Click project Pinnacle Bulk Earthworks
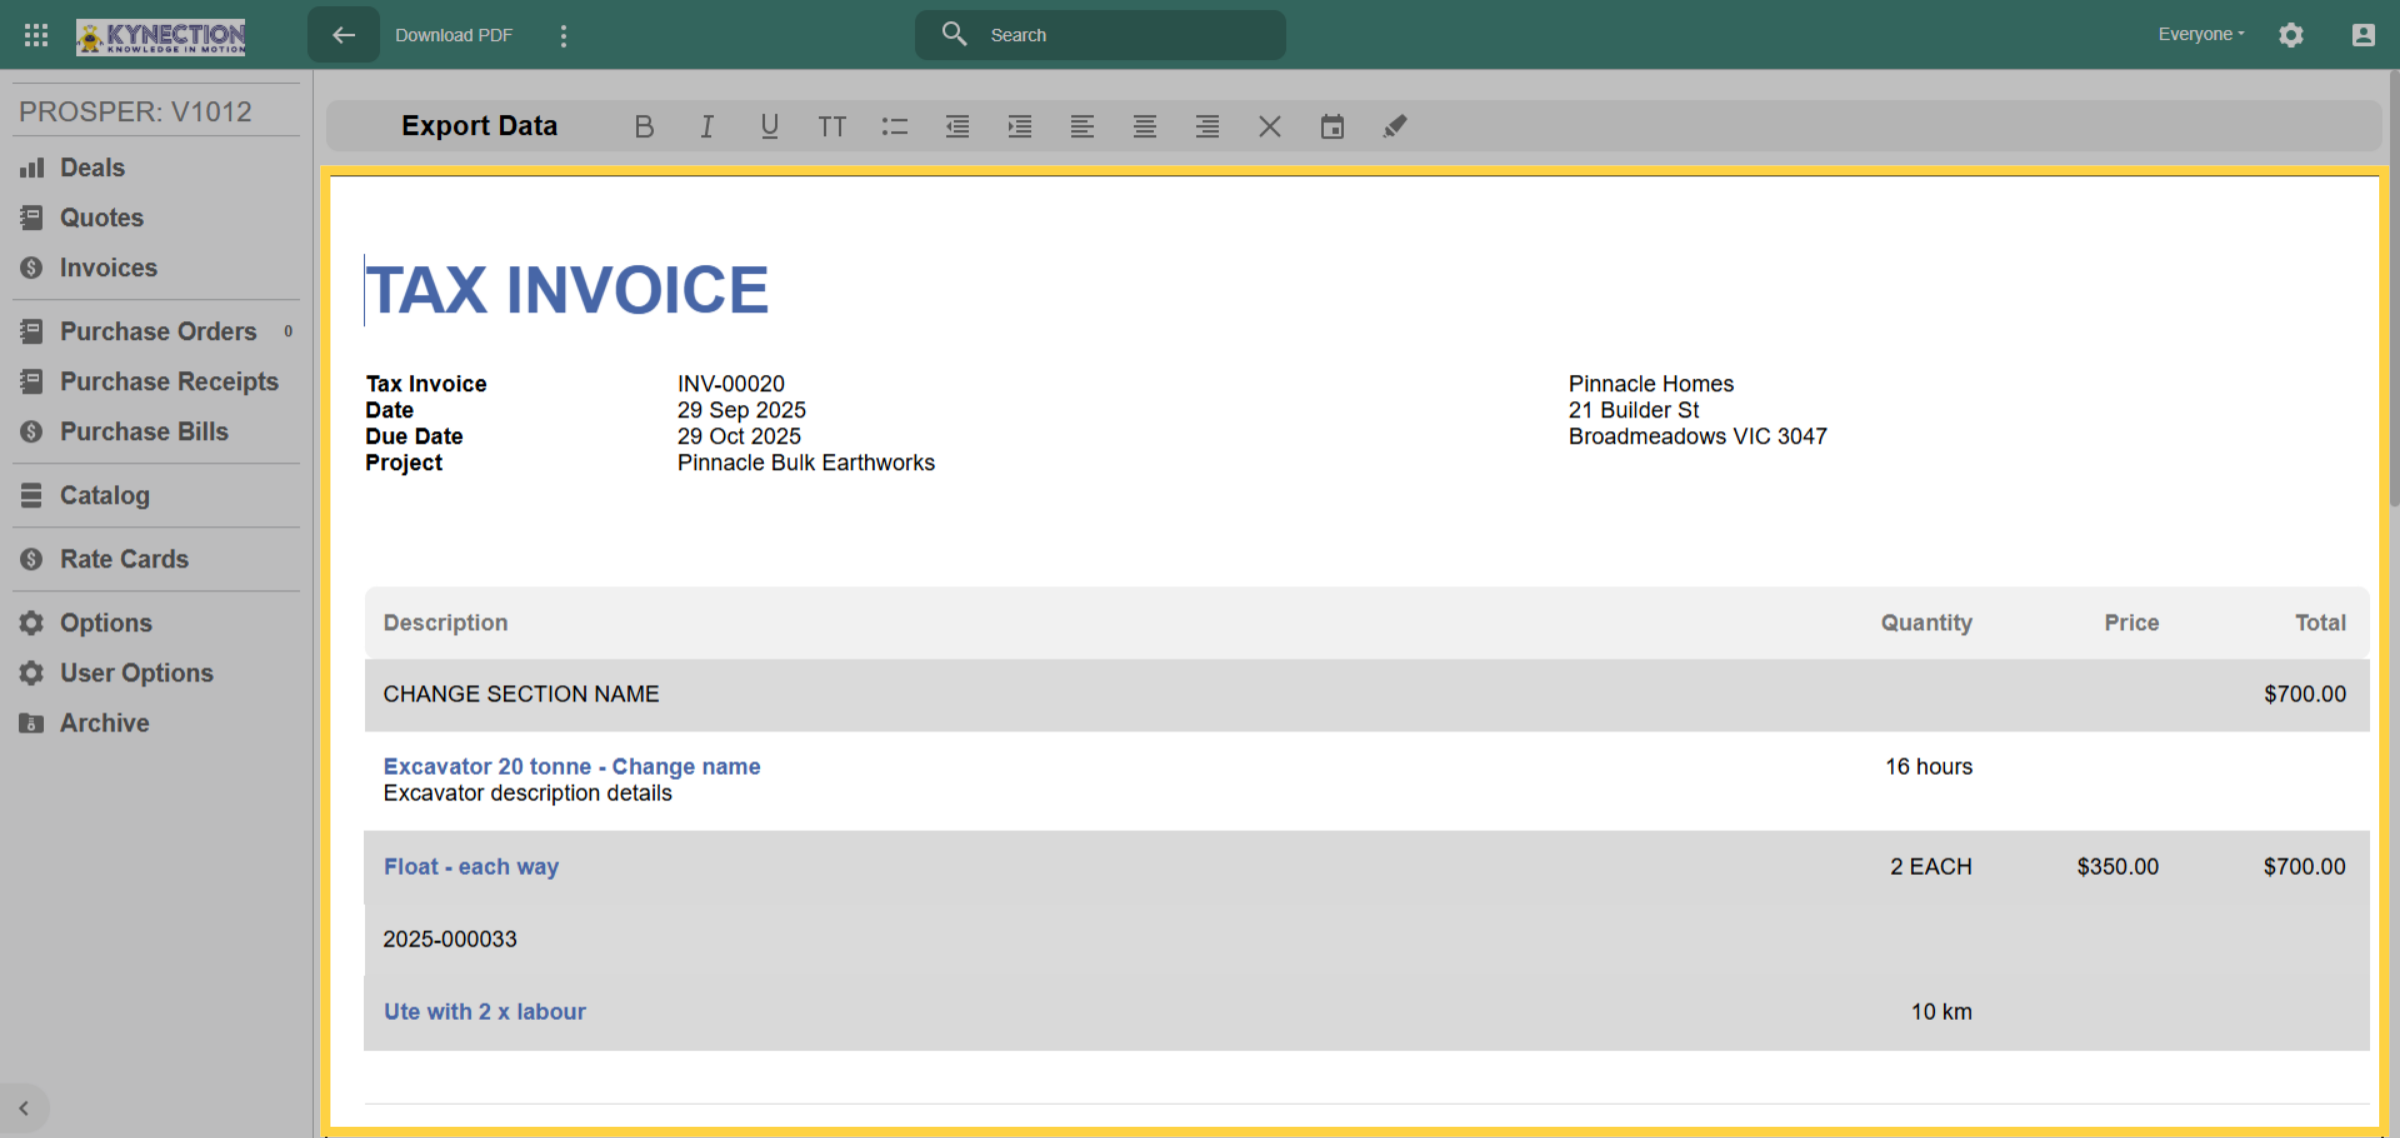 tap(806, 462)
